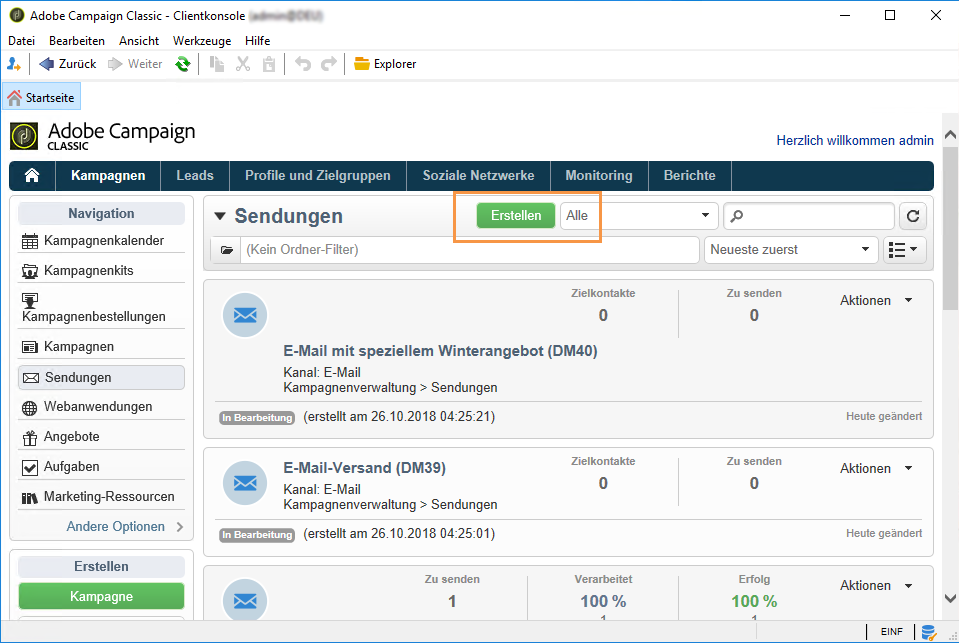
Task: Click the copy icon in toolbar
Action: [217, 64]
